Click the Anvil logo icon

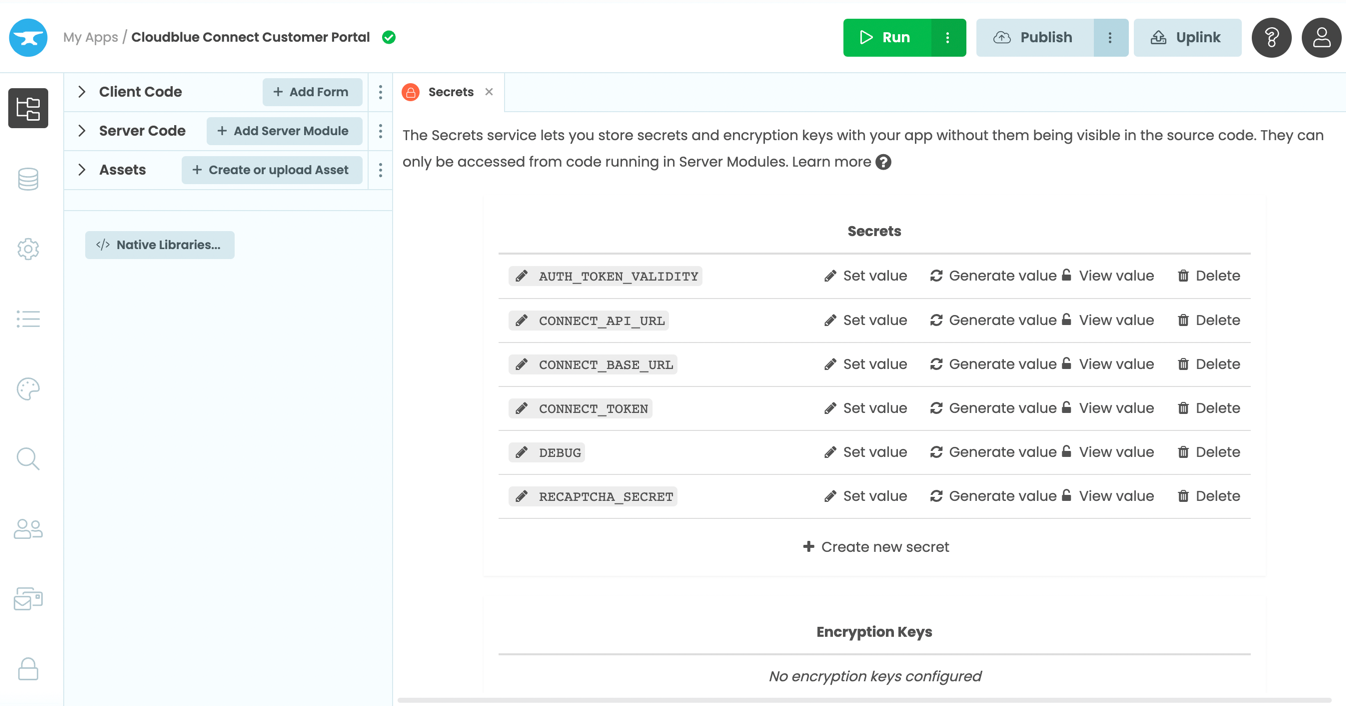click(28, 37)
